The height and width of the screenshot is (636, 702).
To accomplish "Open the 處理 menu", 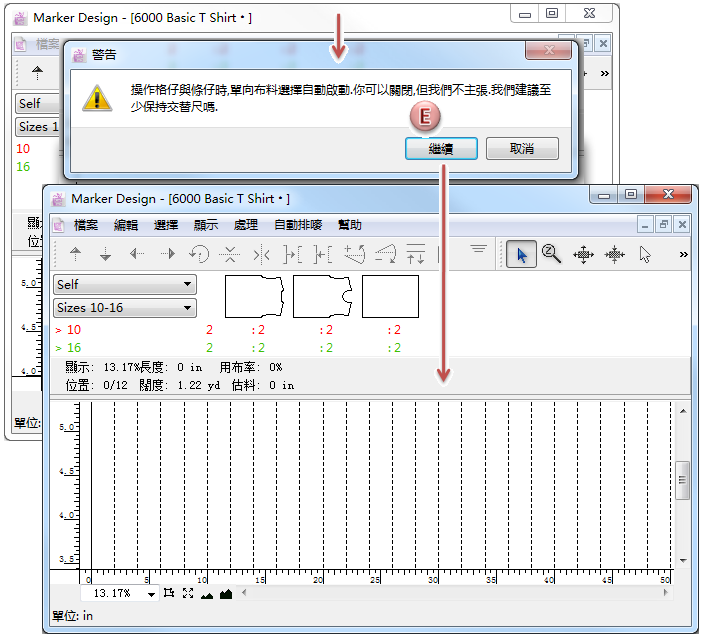I will [x=246, y=225].
